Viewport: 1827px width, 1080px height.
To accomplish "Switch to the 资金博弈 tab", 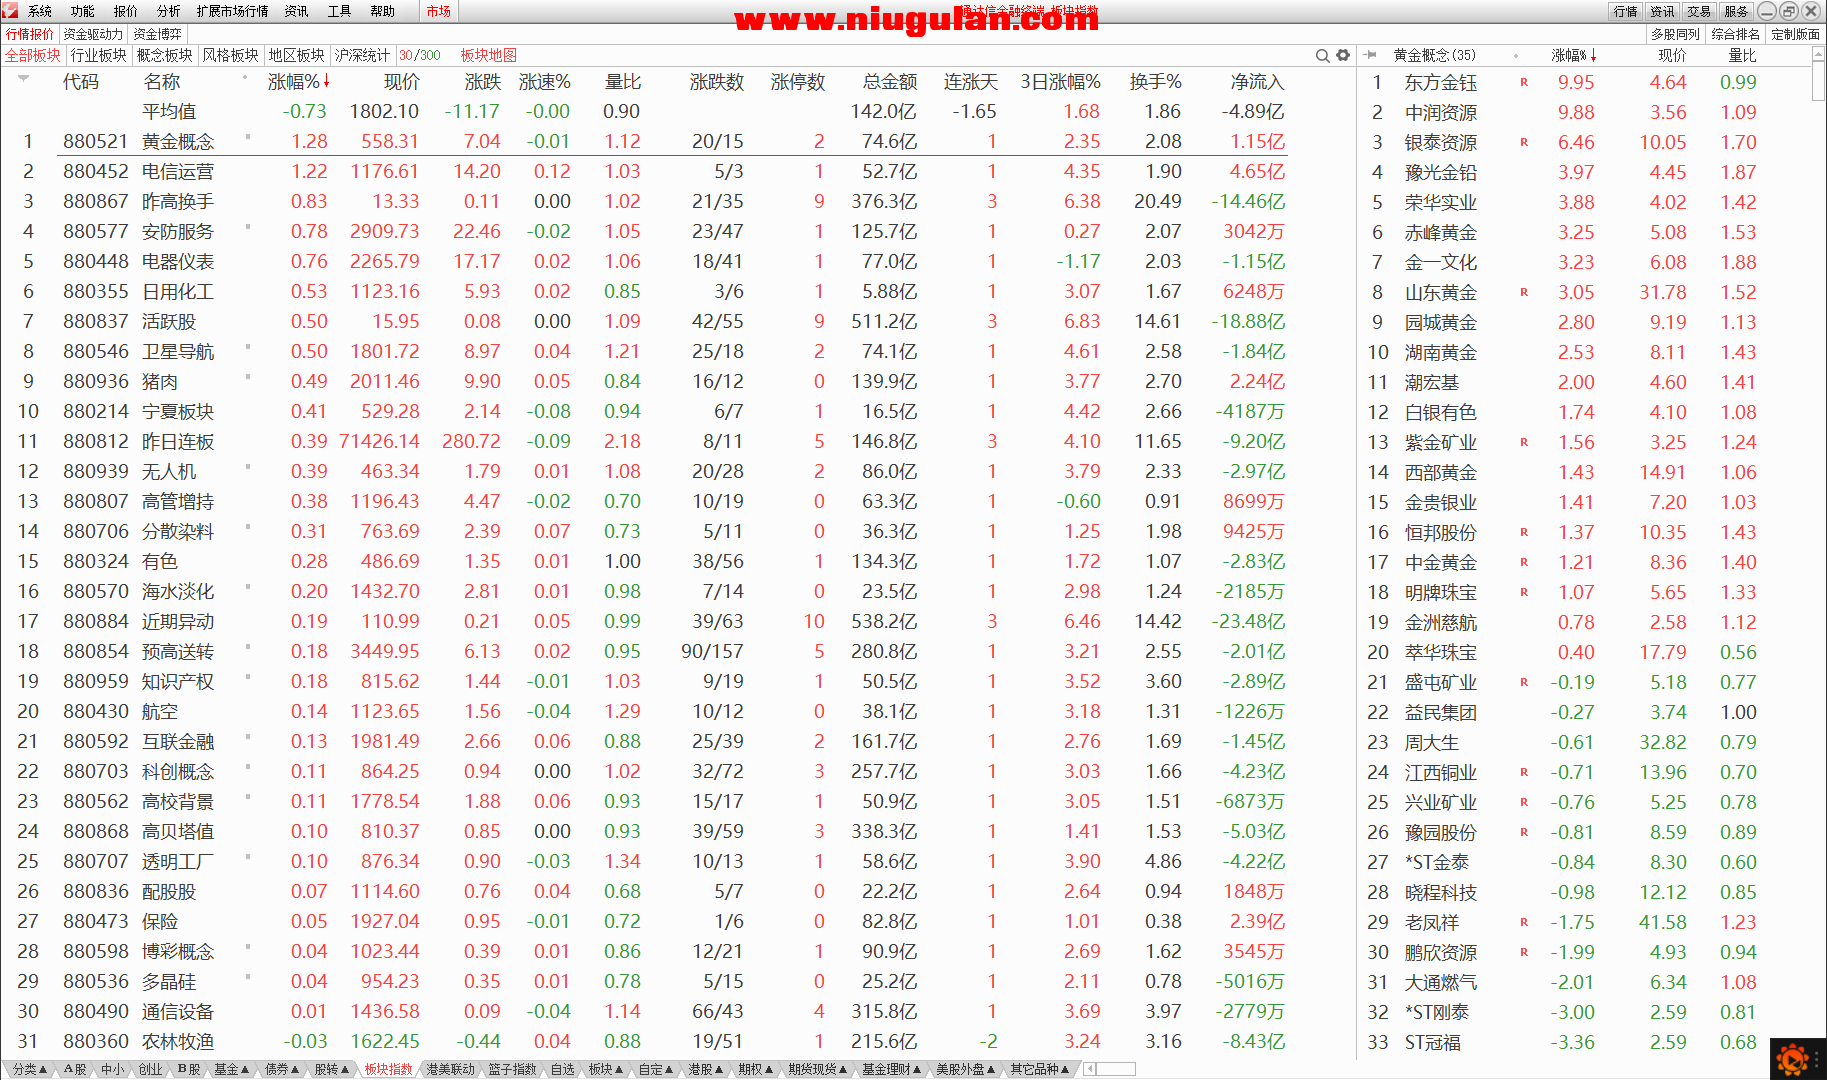I will [x=157, y=34].
